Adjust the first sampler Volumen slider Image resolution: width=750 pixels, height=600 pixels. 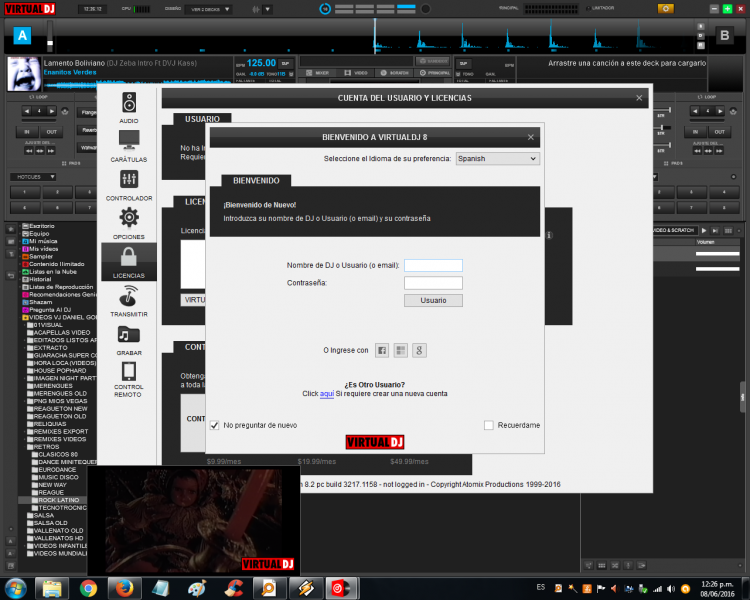pos(717,254)
